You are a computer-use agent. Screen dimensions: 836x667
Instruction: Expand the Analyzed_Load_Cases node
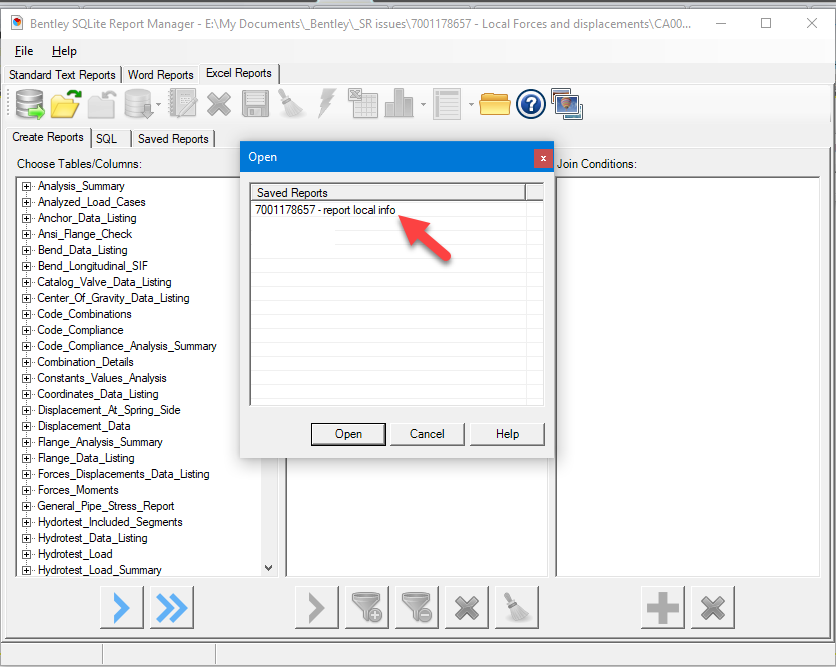pyautogui.click(x=26, y=202)
